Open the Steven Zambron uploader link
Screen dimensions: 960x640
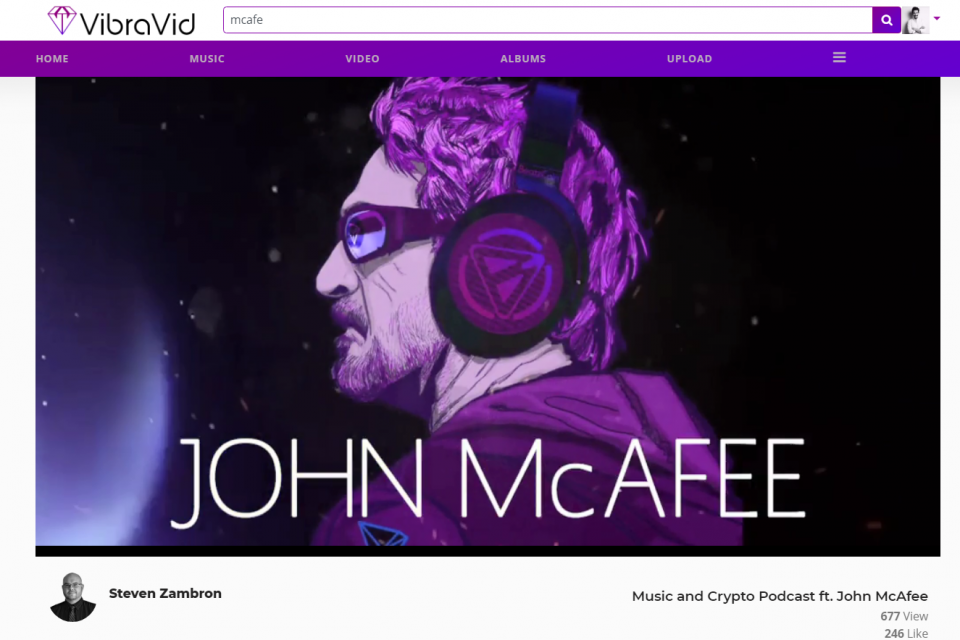(165, 593)
